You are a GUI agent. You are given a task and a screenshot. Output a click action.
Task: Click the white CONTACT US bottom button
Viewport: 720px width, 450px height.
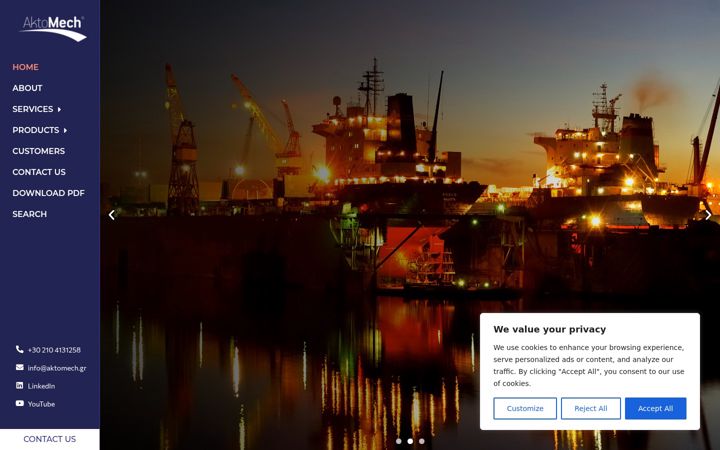pyautogui.click(x=50, y=439)
